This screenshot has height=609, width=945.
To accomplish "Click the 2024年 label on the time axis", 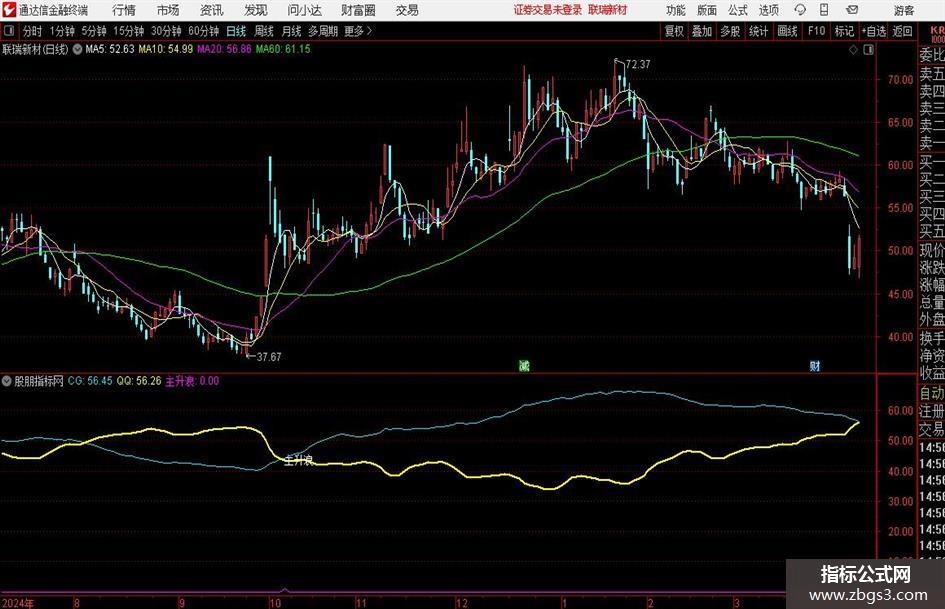I will click(17, 603).
